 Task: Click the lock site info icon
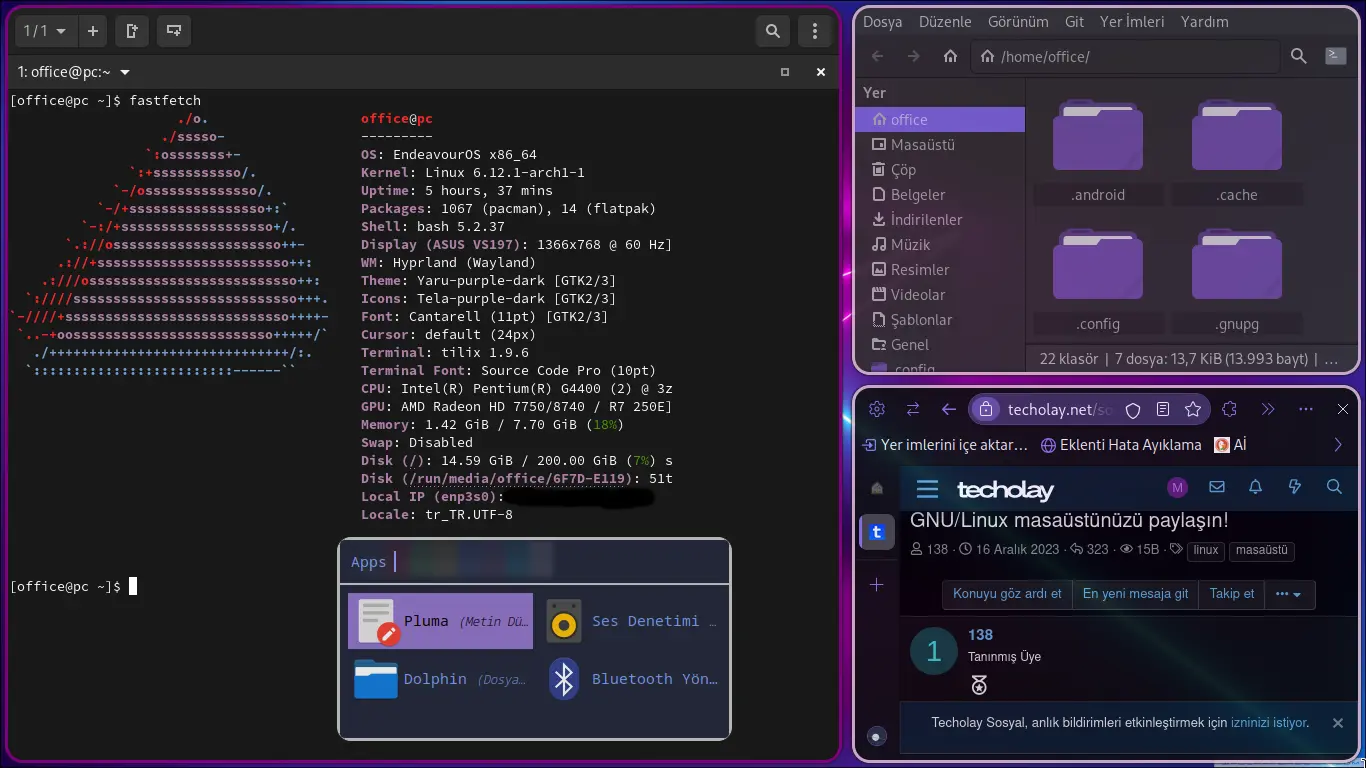click(x=985, y=409)
